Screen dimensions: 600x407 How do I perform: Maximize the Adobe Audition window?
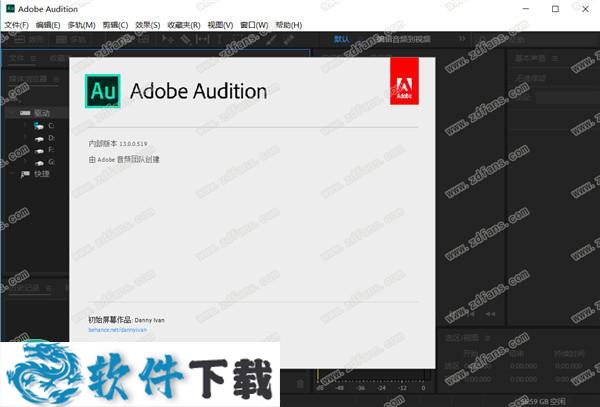(555, 9)
